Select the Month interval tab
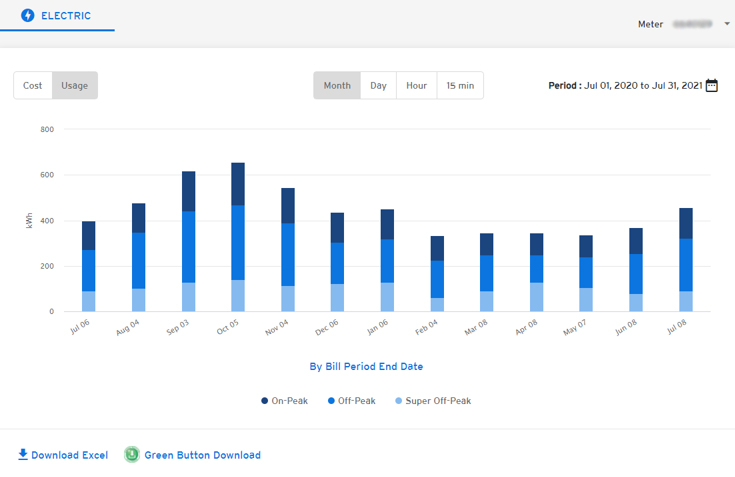735x477 pixels. pyautogui.click(x=337, y=86)
